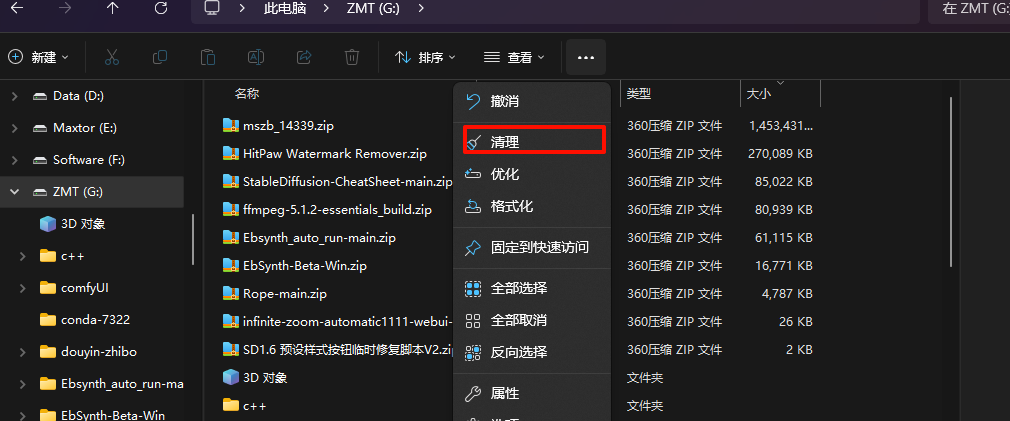The width and height of the screenshot is (1010, 421).
Task: Open the 查看 view dropdown
Action: tap(514, 57)
